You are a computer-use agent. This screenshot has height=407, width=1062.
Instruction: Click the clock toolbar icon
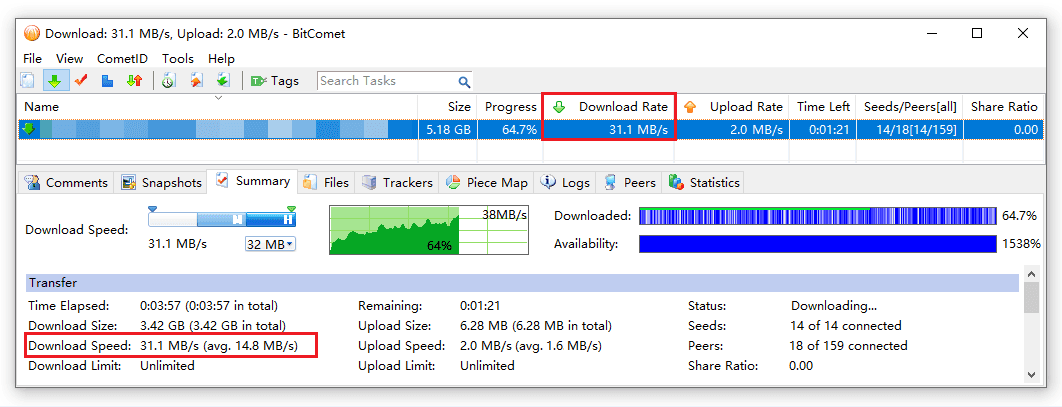coord(169,81)
